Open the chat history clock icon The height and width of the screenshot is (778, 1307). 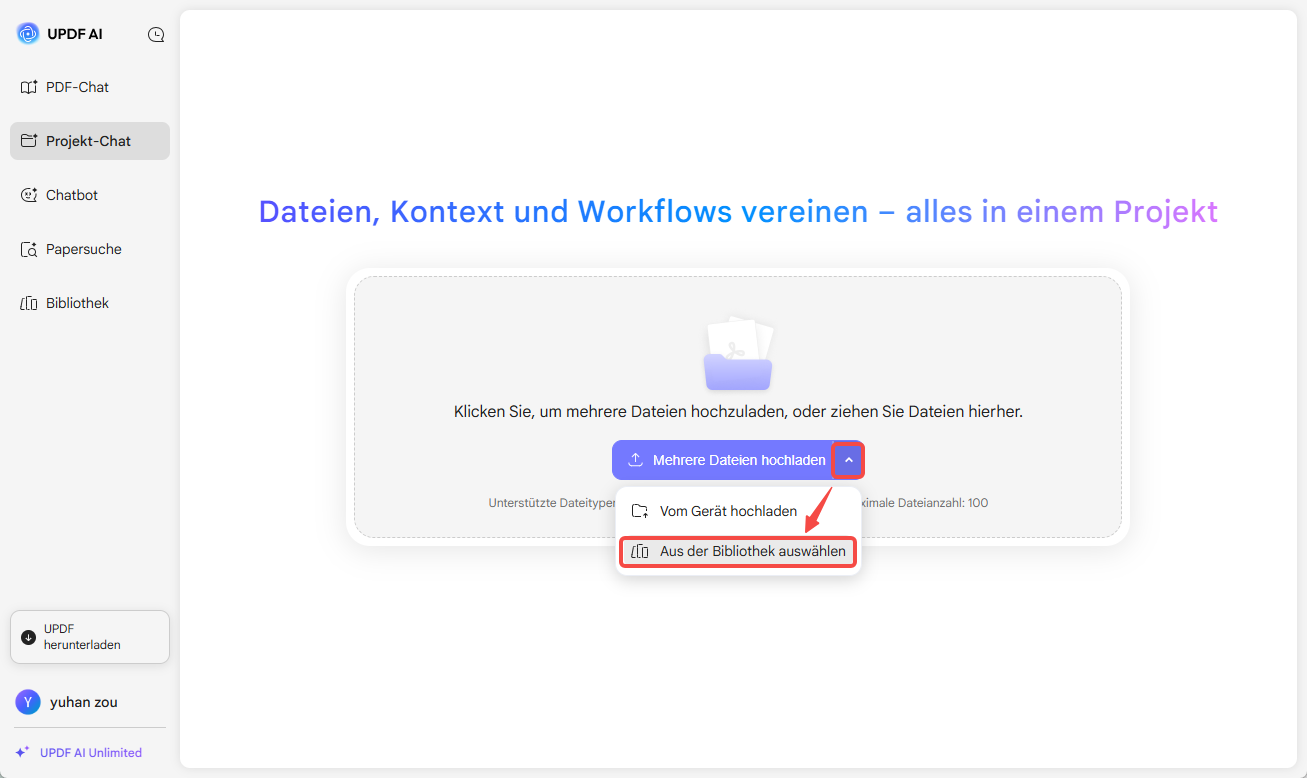[156, 34]
